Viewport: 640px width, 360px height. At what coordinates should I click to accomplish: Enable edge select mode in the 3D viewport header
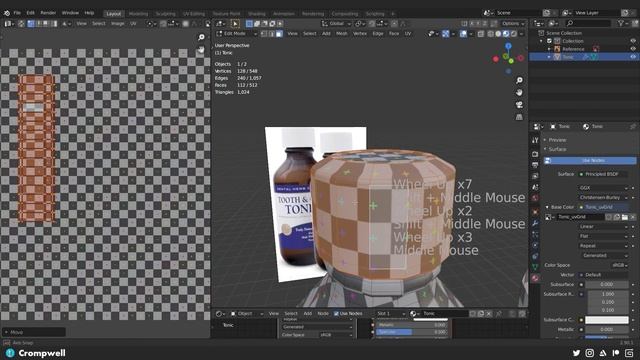pos(271,34)
